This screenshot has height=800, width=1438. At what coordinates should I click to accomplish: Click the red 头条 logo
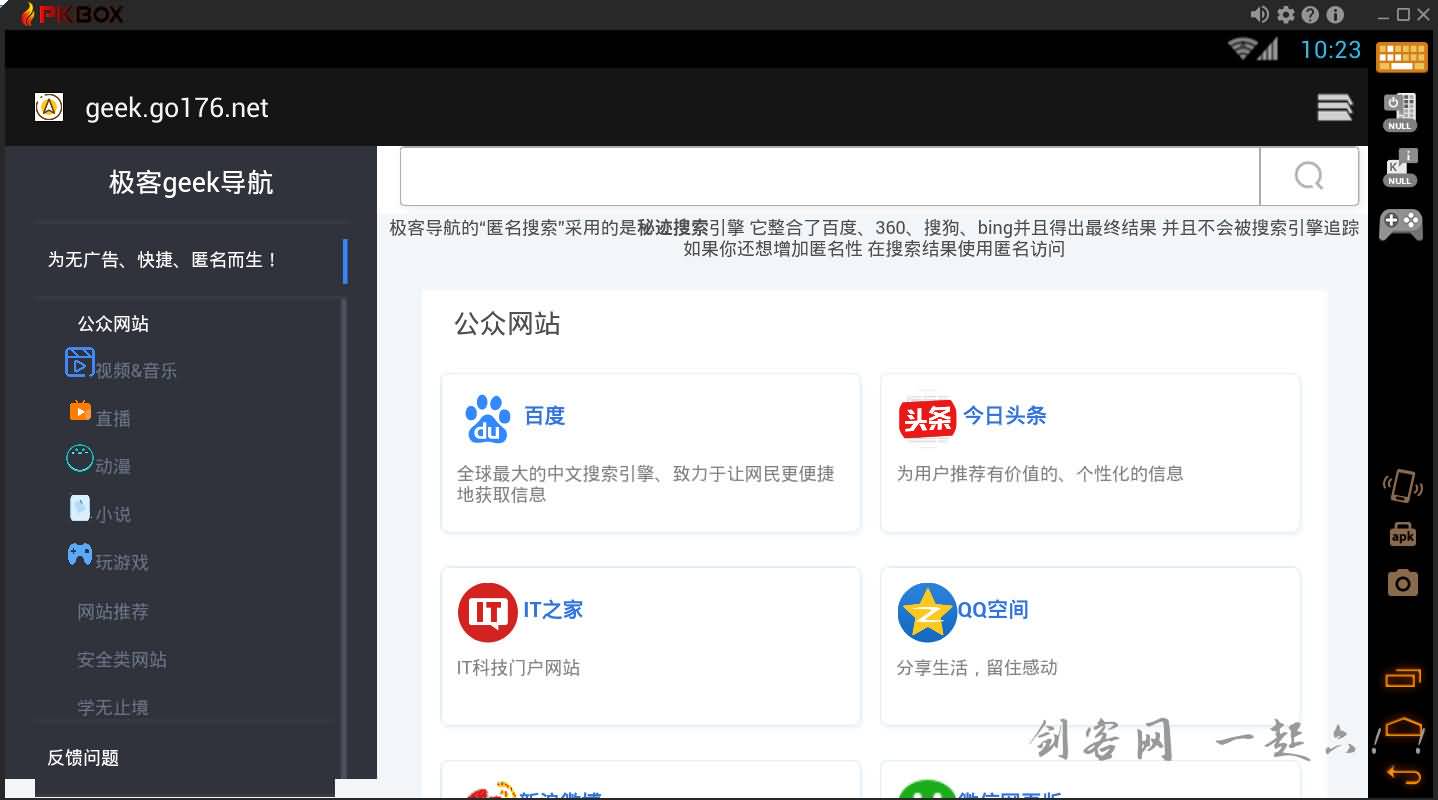coord(927,418)
